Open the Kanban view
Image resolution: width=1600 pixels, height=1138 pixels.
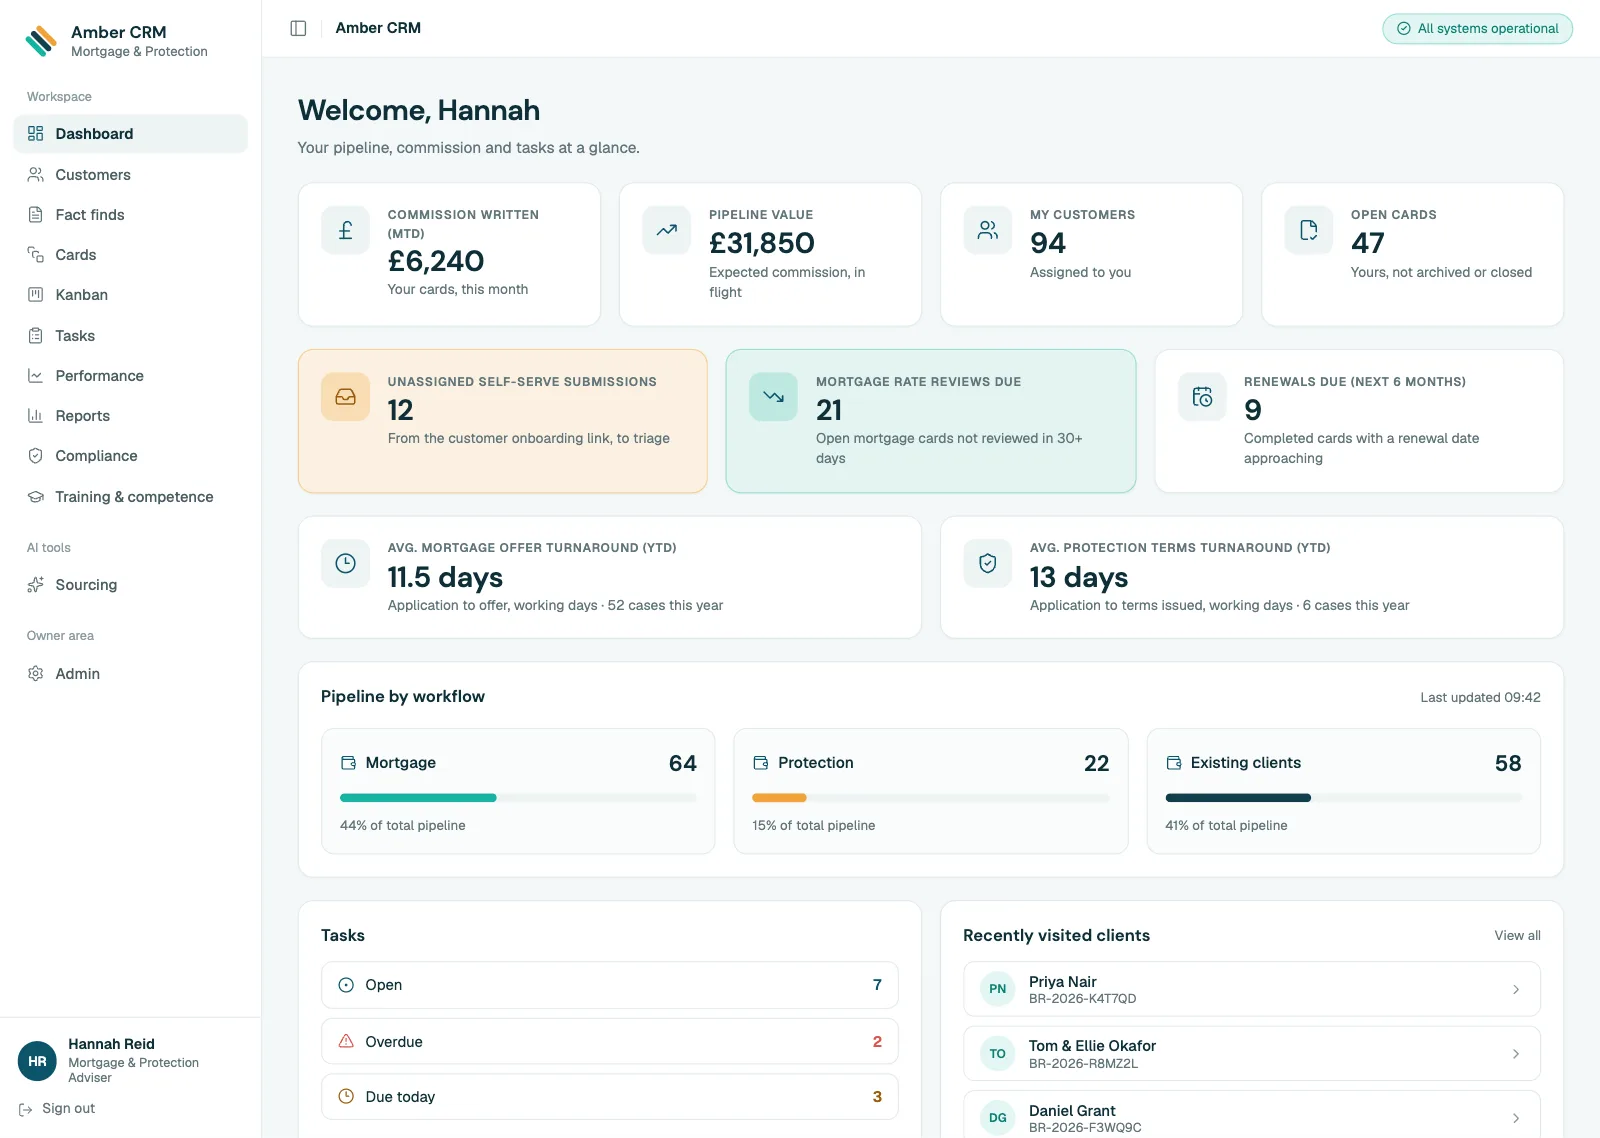[x=130, y=295]
